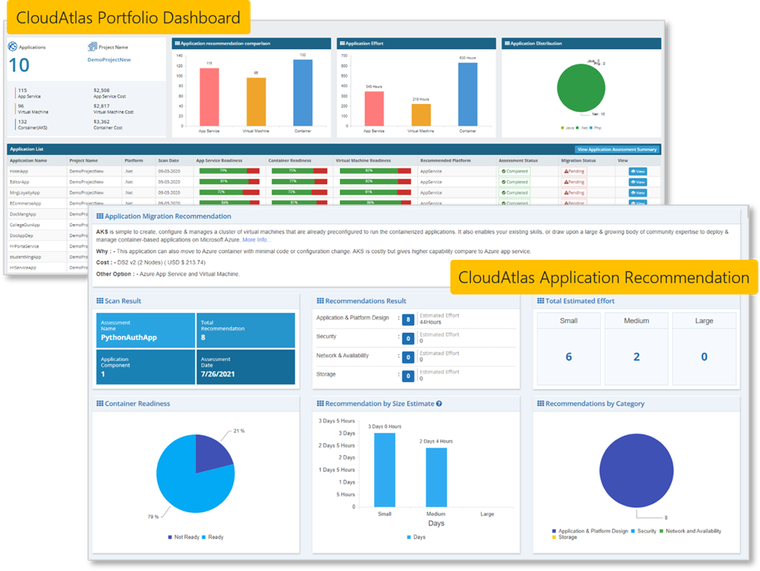This screenshot has width=760, height=571.
Task: Click orange Virtual Machine bar in Effort chart
Action: 421,115
